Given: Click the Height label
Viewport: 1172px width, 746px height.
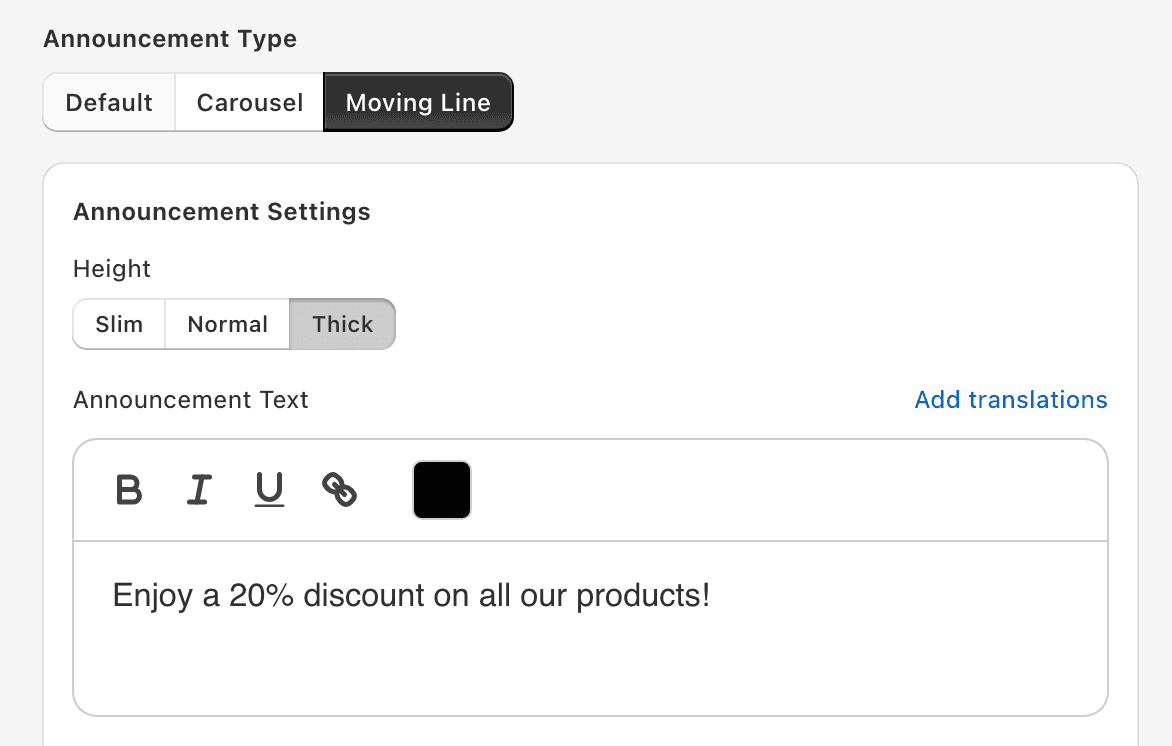Looking at the screenshot, I should (112, 269).
